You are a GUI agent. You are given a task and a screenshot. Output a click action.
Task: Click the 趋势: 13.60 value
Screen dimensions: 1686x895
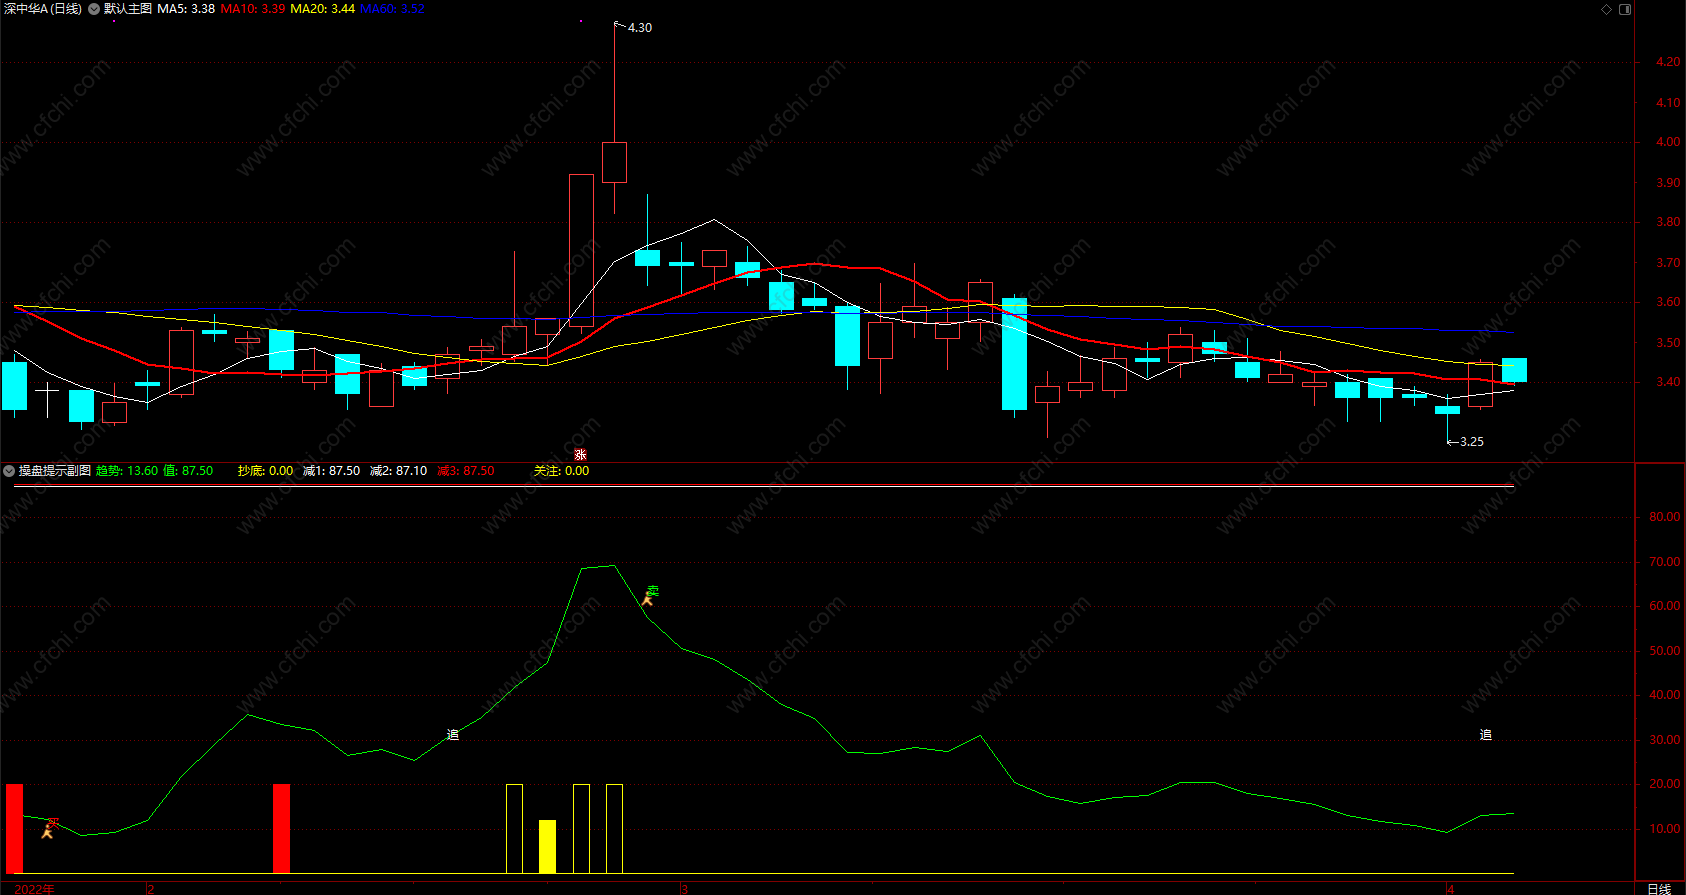pos(127,470)
